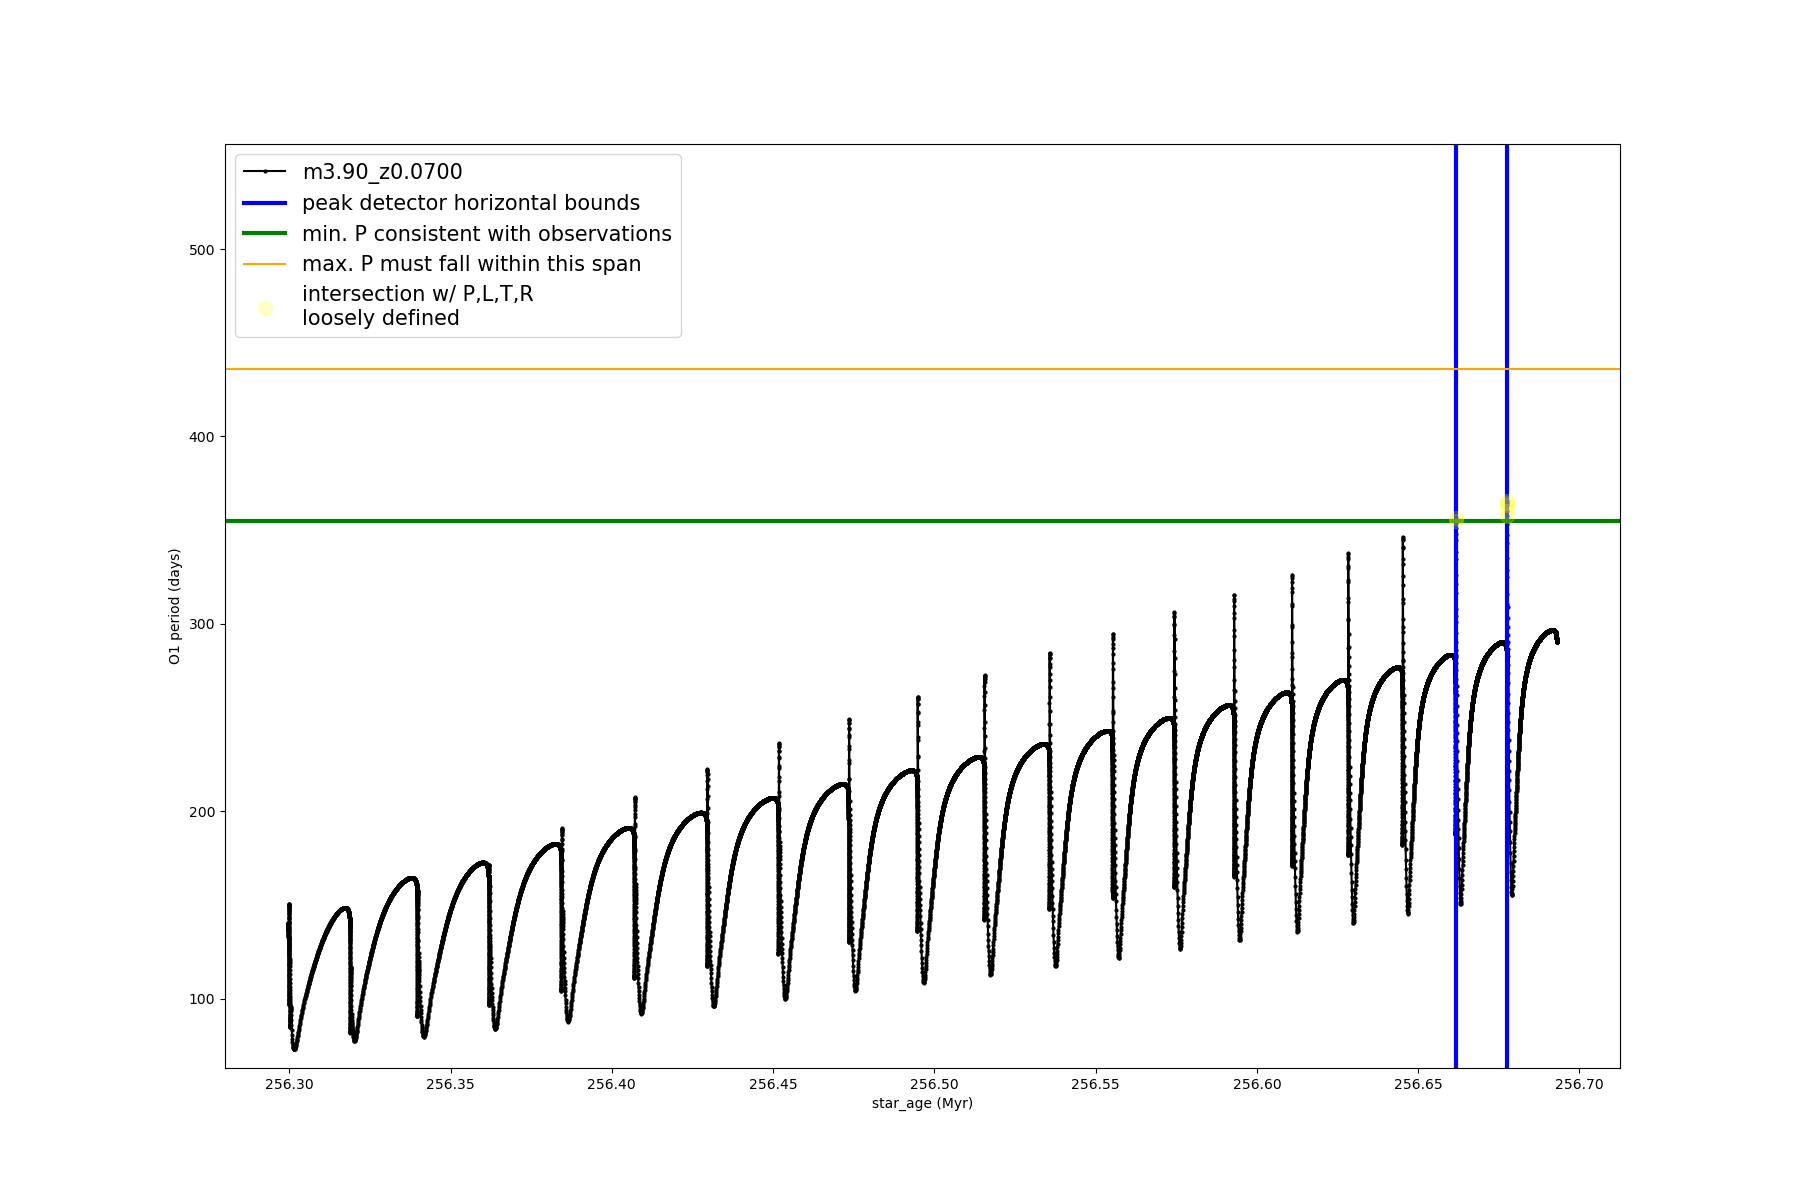1800x1200 pixels.
Task: Click the yellow intersection marker on right blue line
Action: (x=1507, y=506)
